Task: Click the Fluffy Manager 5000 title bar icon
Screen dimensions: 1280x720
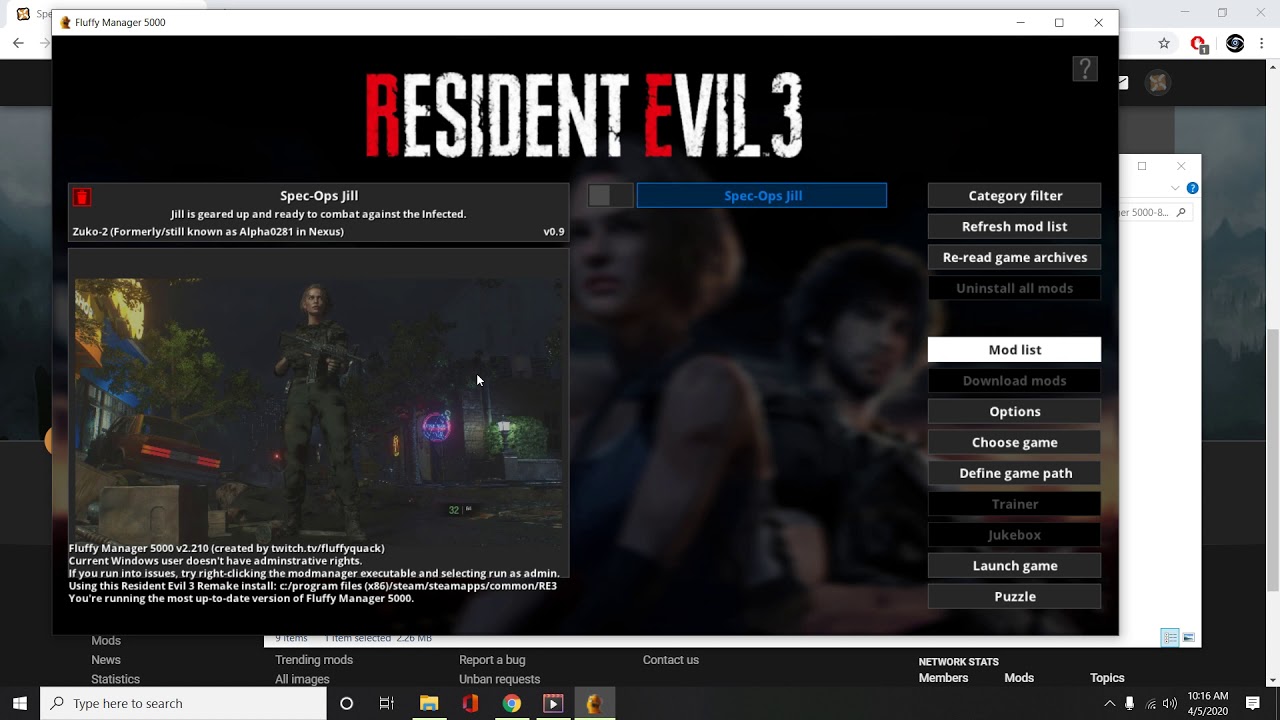Action: pyautogui.click(x=66, y=22)
